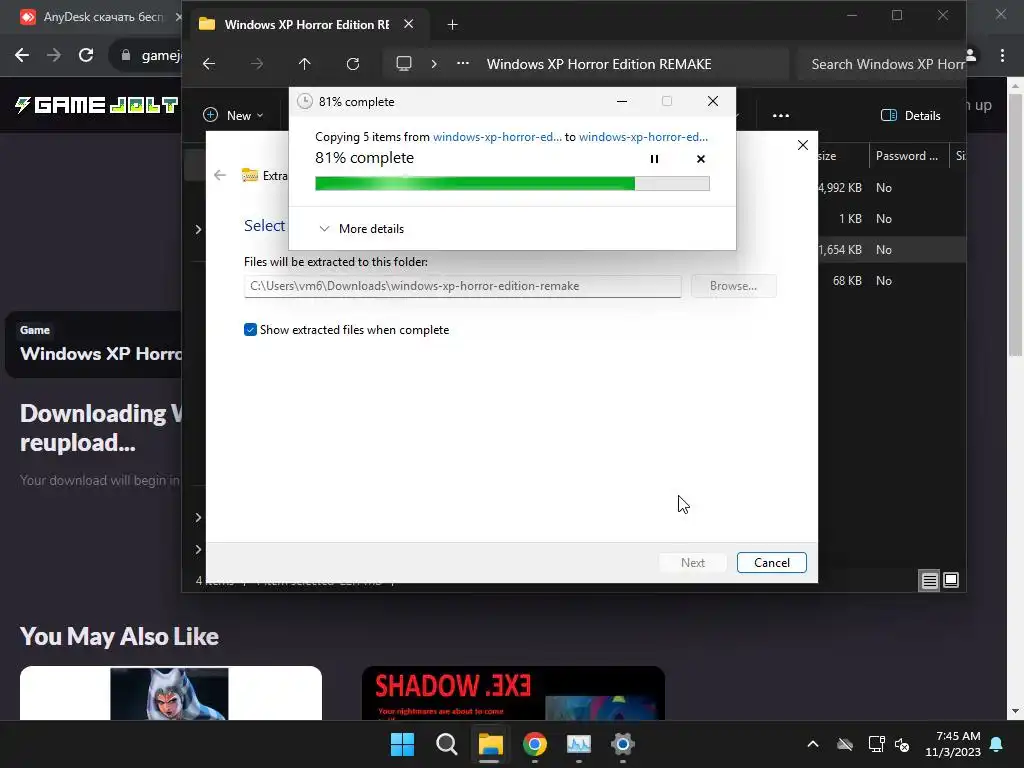Open the Windows Start menu

coord(402,744)
